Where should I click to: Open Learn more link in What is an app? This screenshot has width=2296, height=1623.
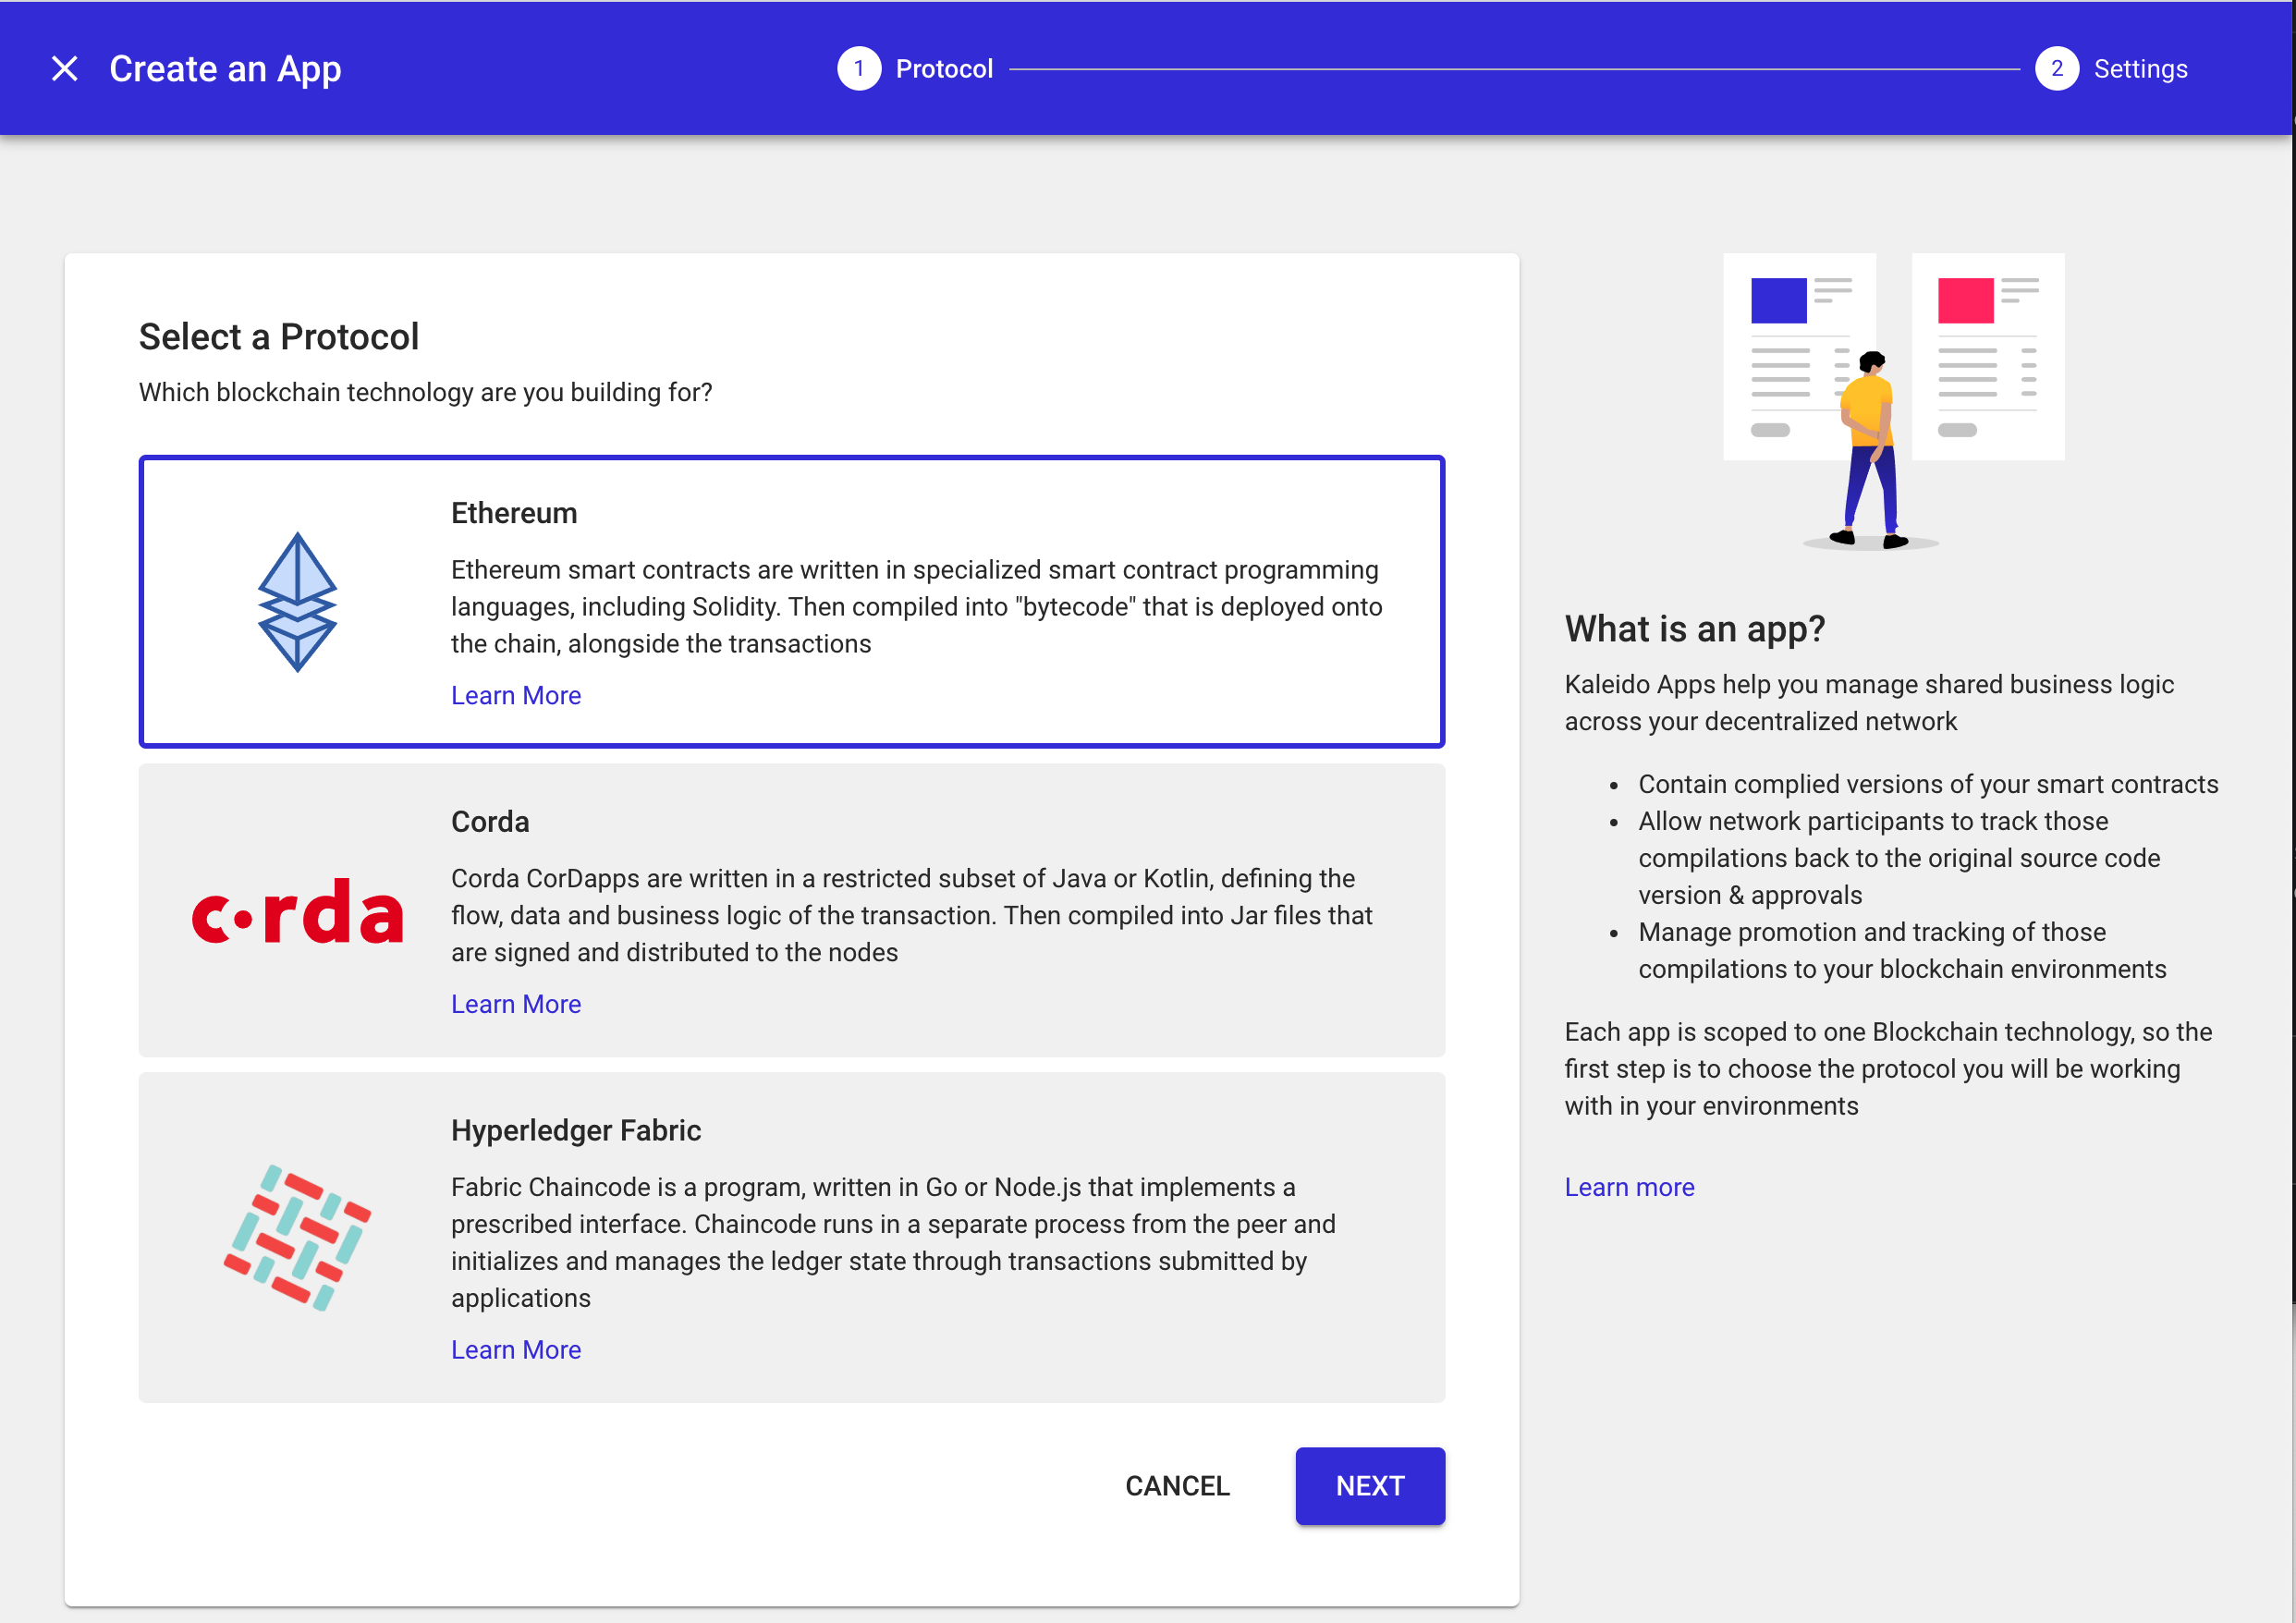point(1629,1187)
